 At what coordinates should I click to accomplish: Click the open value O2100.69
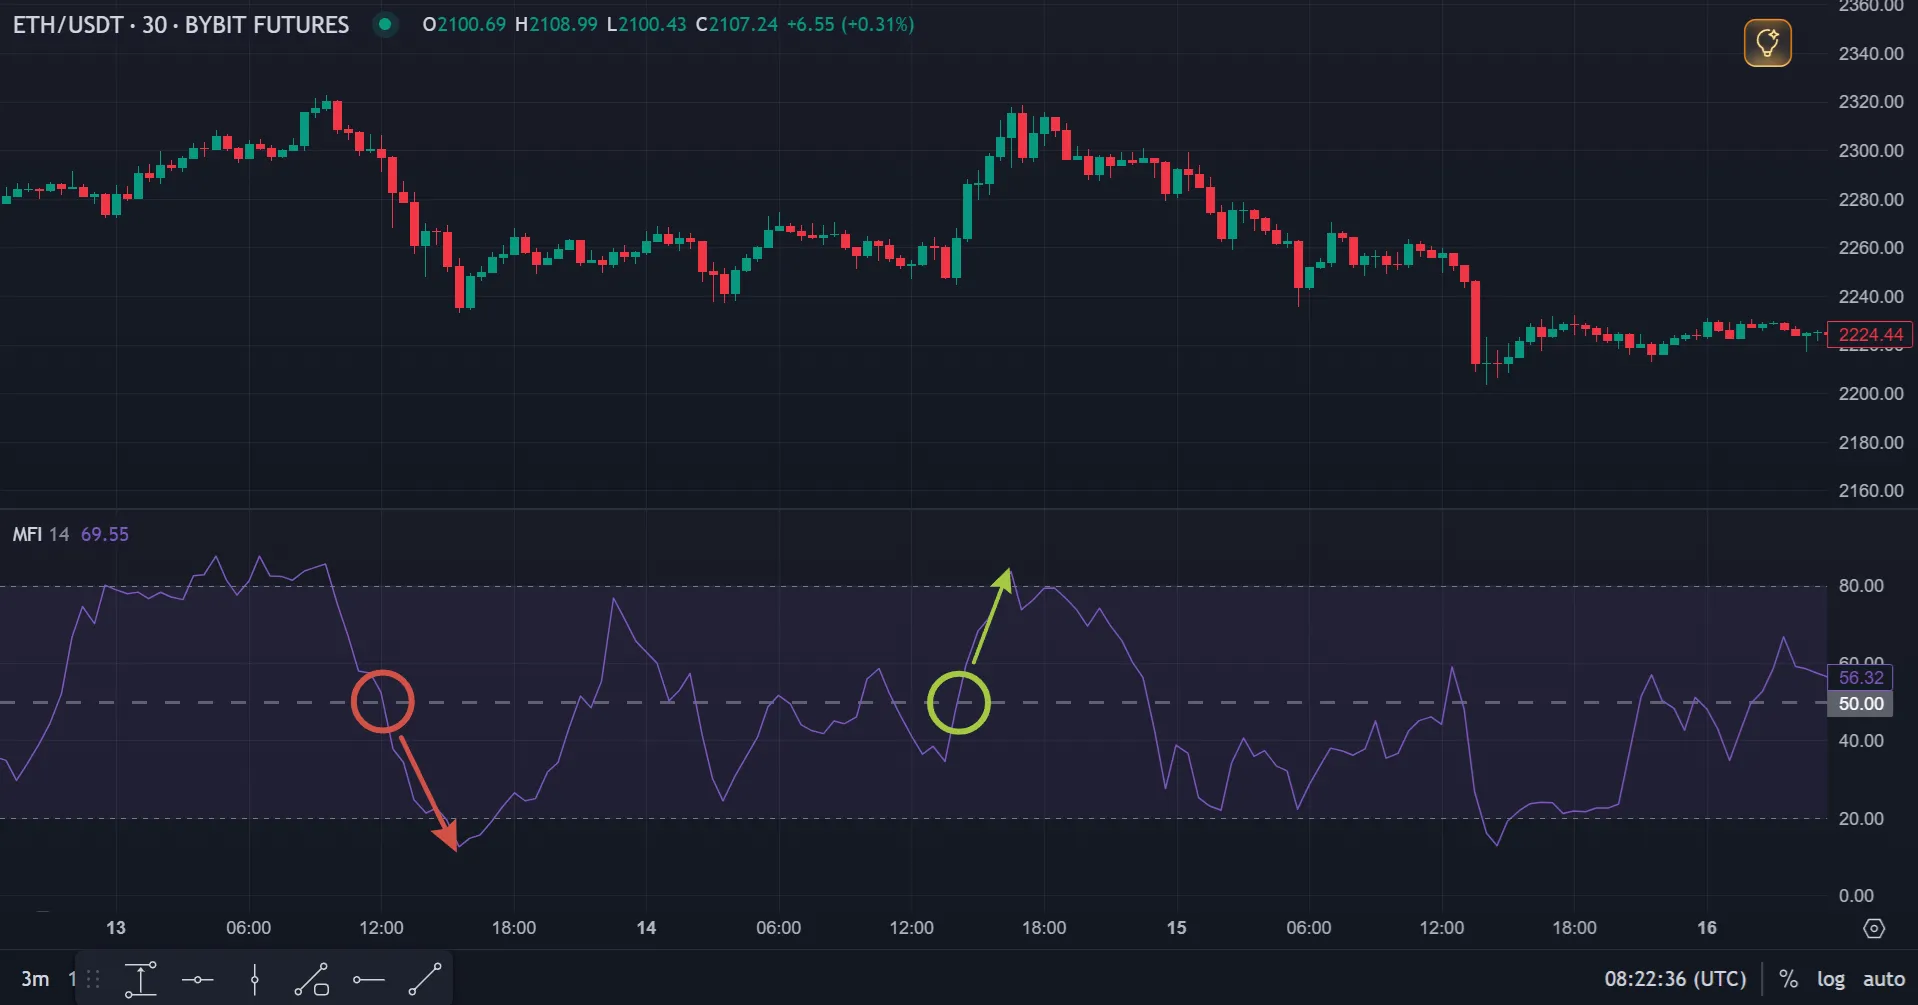[464, 25]
